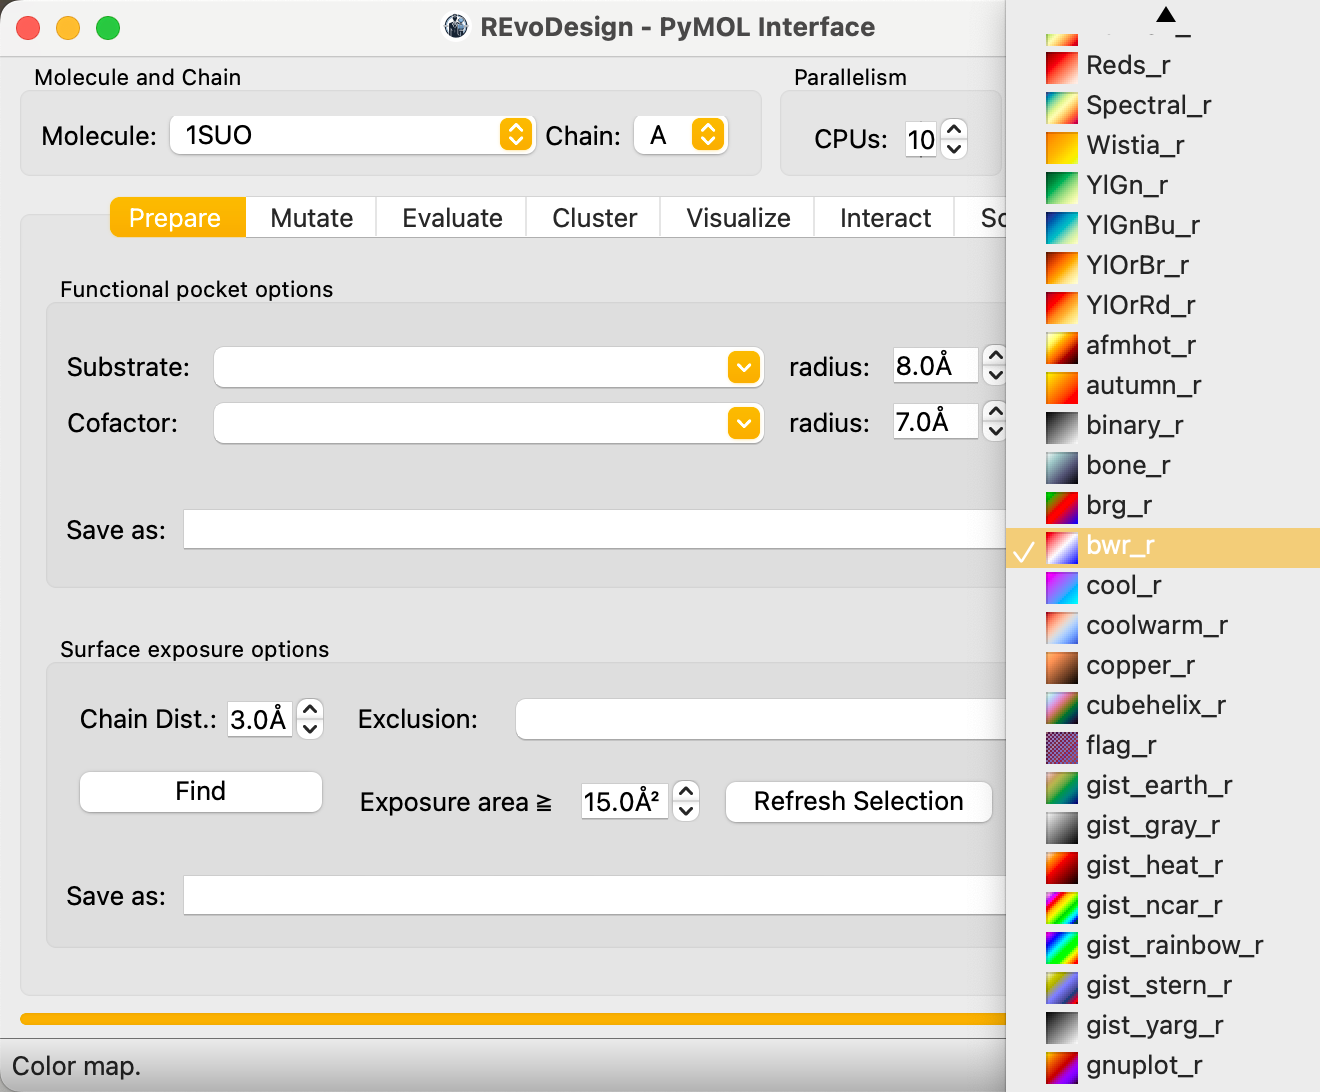Click the orange progress bar
This screenshot has width=1320, height=1092.
513,1019
